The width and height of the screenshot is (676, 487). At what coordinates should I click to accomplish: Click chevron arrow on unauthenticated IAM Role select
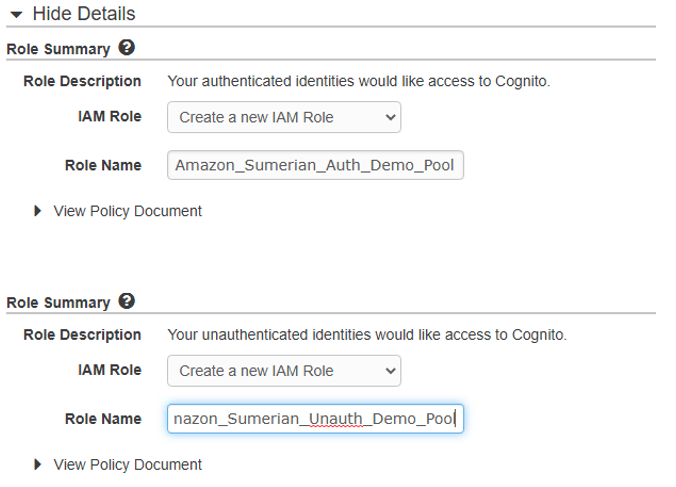tap(389, 371)
